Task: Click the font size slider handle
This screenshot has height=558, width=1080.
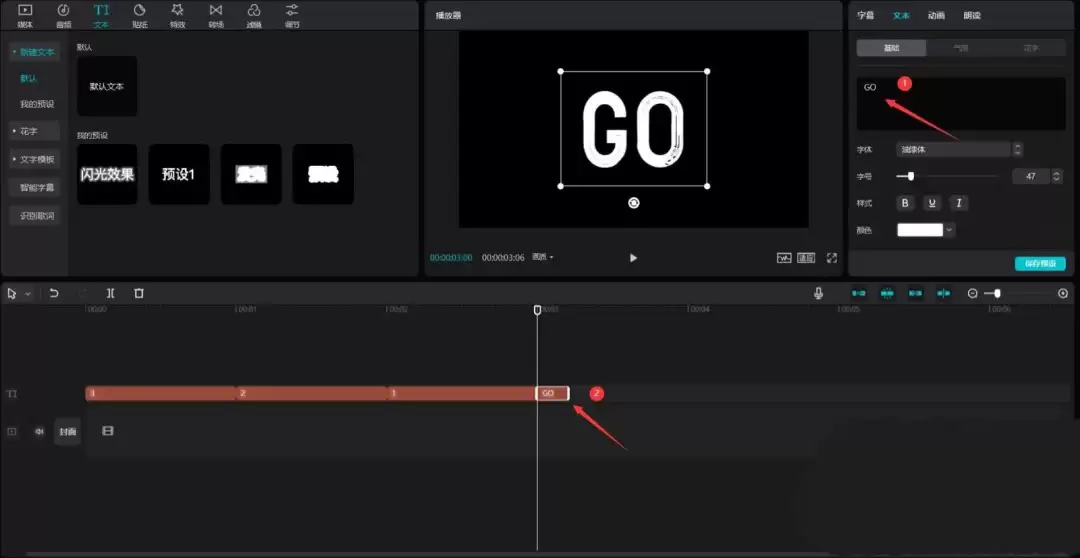Action: tap(910, 176)
